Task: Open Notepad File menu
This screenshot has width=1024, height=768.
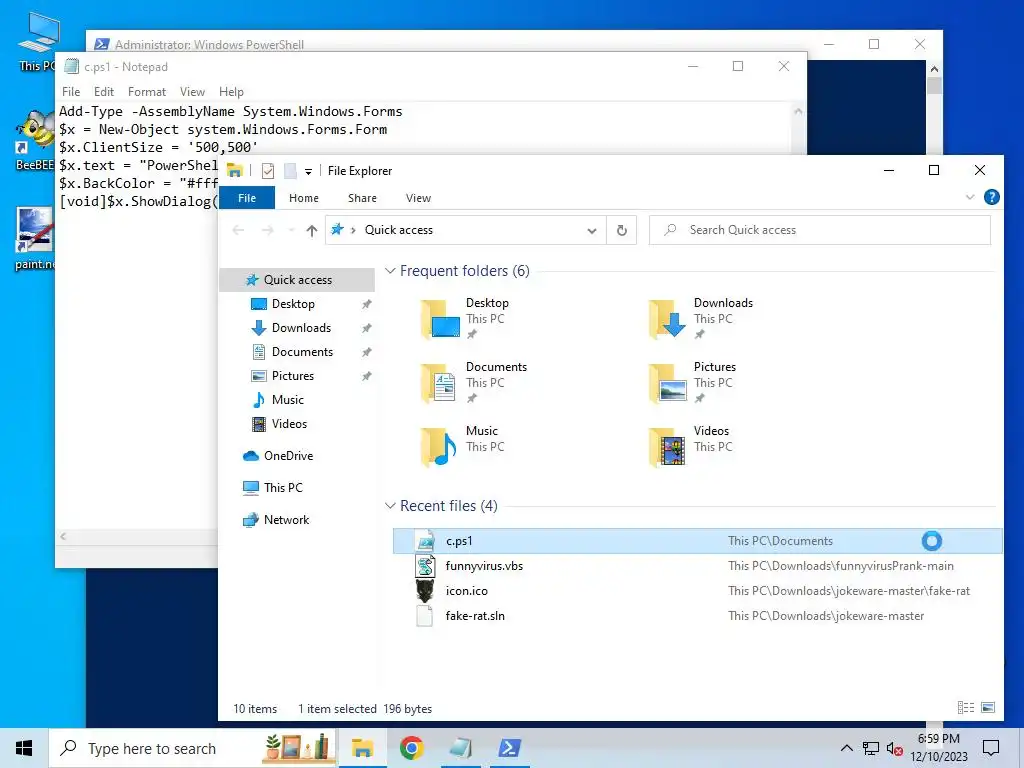Action: click(71, 92)
